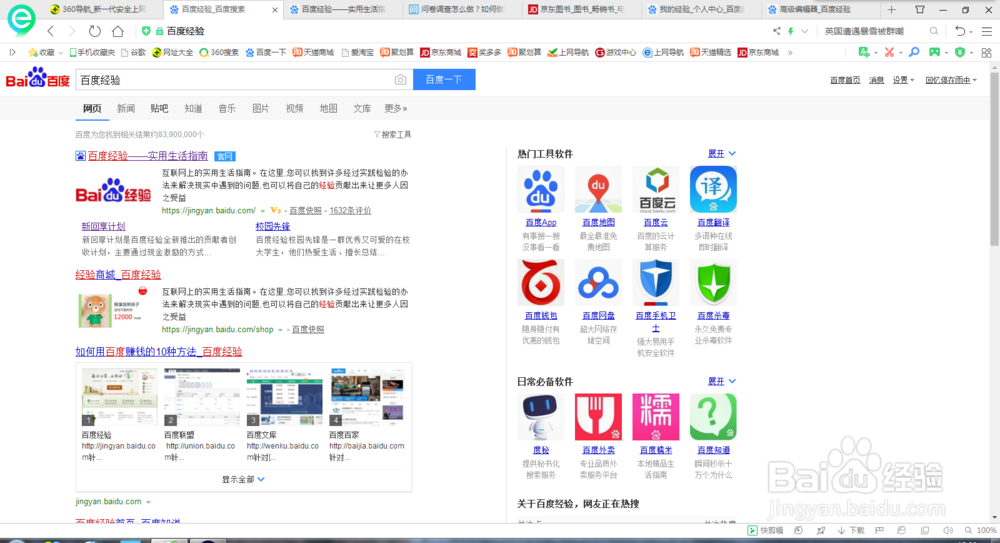Expand the bookmarks bar overflow chevron
Image resolution: width=1000 pixels, height=543 pixels.
(790, 52)
